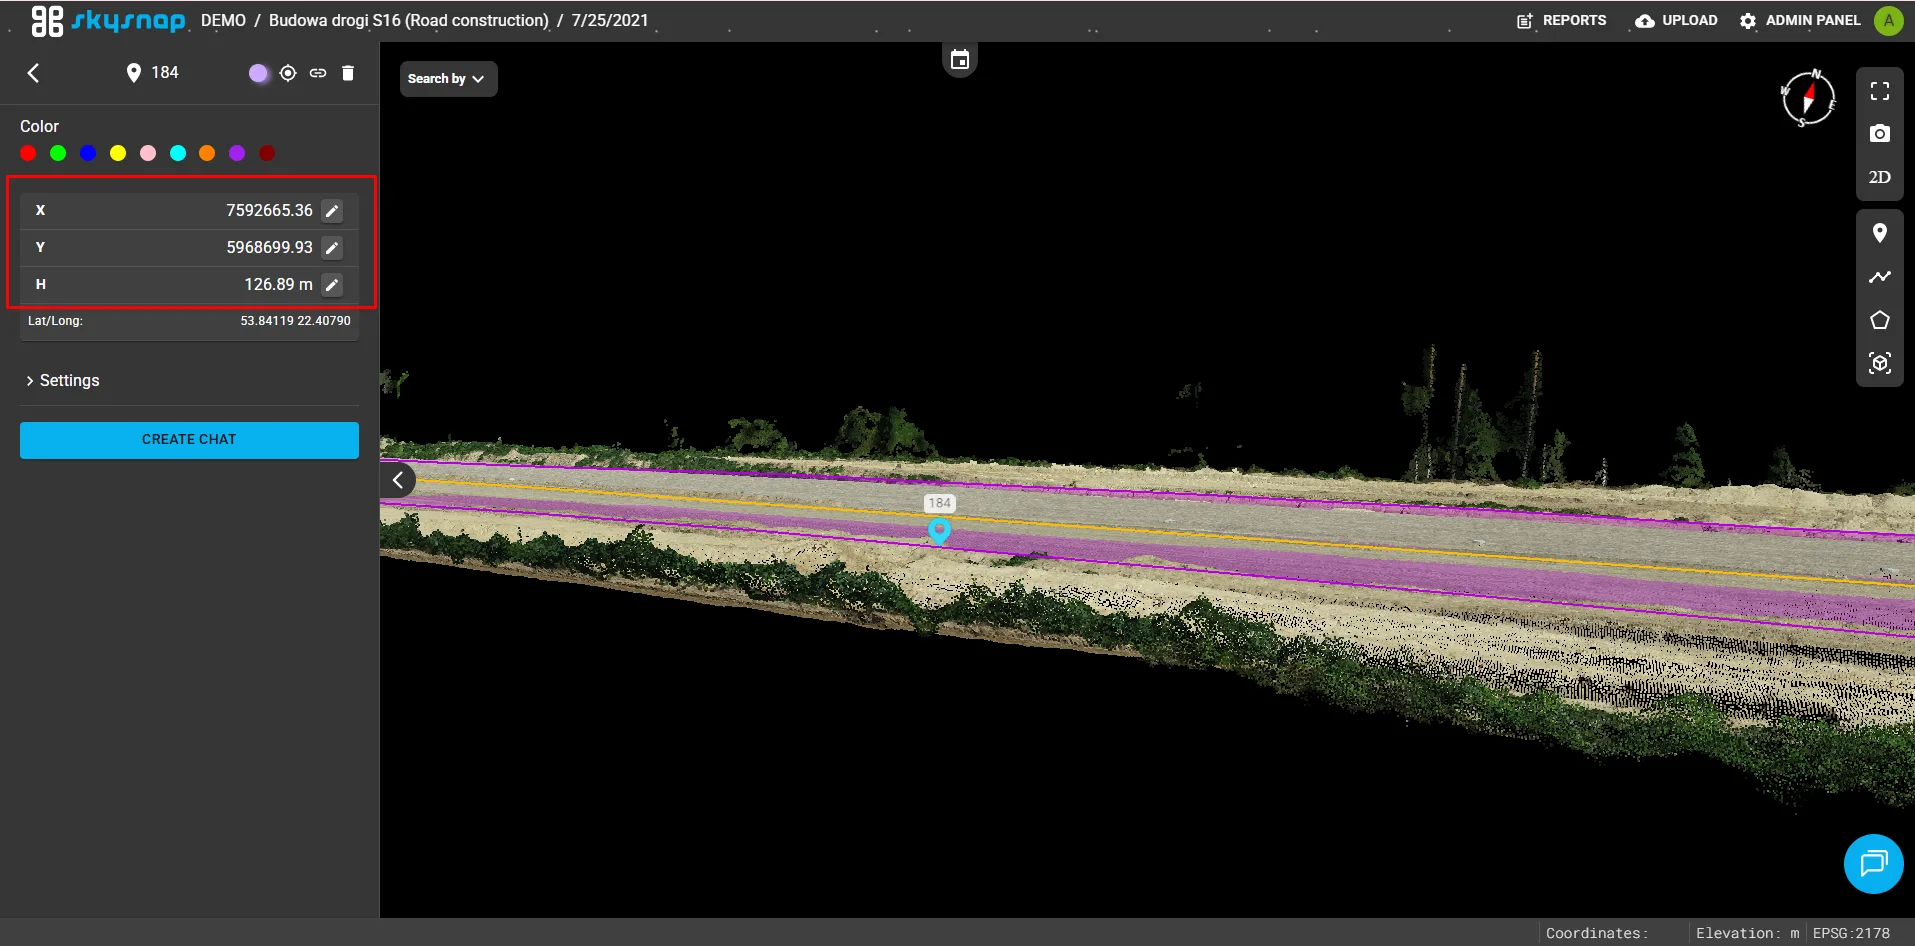
Task: Select the polyline measurement tool
Action: [x=1879, y=277]
